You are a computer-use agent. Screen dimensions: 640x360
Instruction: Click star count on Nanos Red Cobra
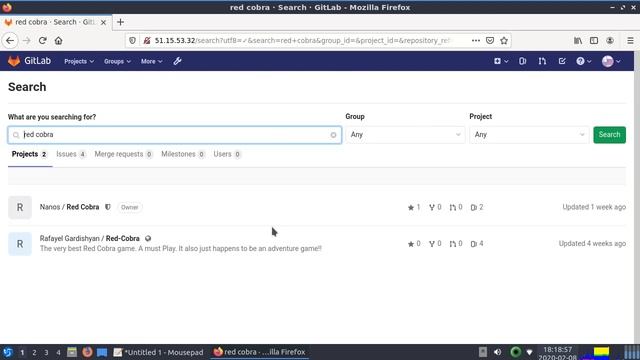coord(414,207)
